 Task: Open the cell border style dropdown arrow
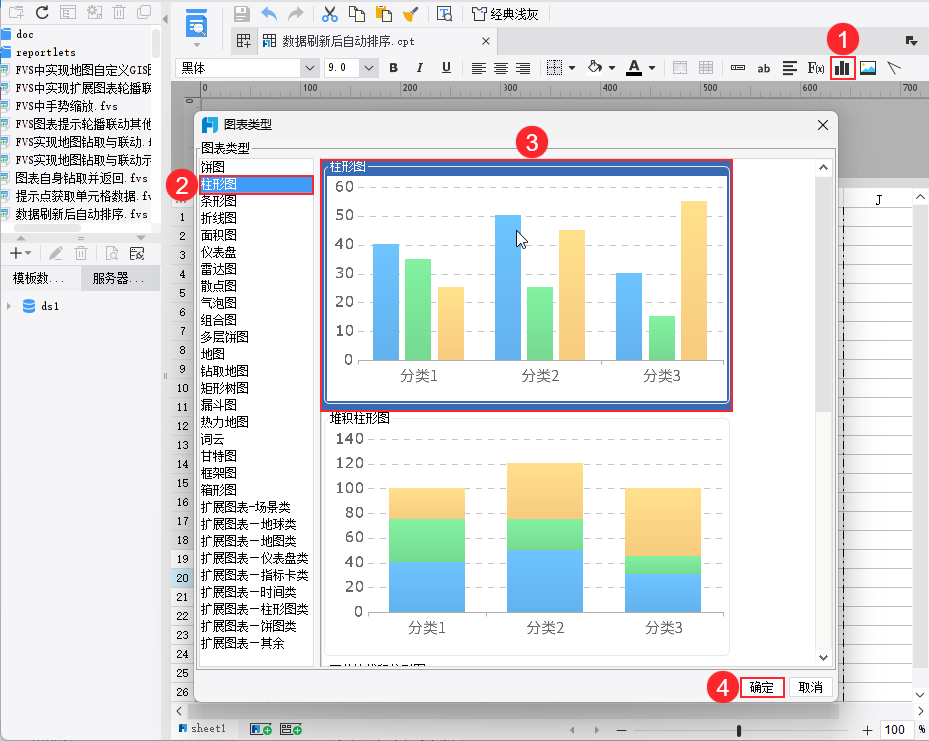[572, 68]
